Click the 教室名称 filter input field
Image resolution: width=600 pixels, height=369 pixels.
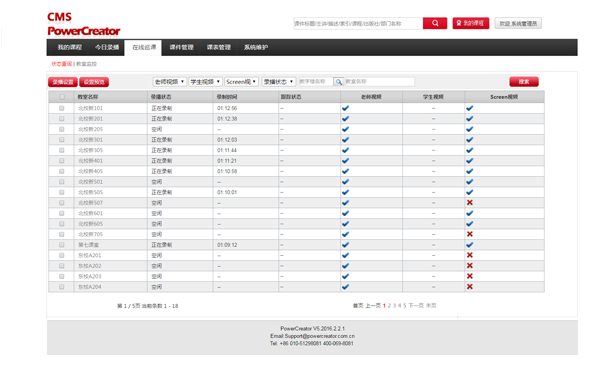coord(379,82)
